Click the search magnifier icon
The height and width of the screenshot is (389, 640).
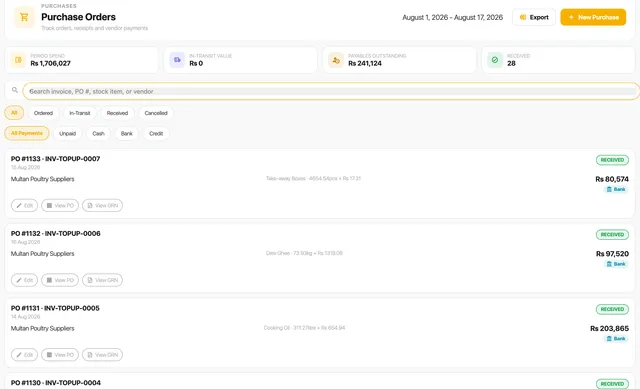tap(15, 90)
